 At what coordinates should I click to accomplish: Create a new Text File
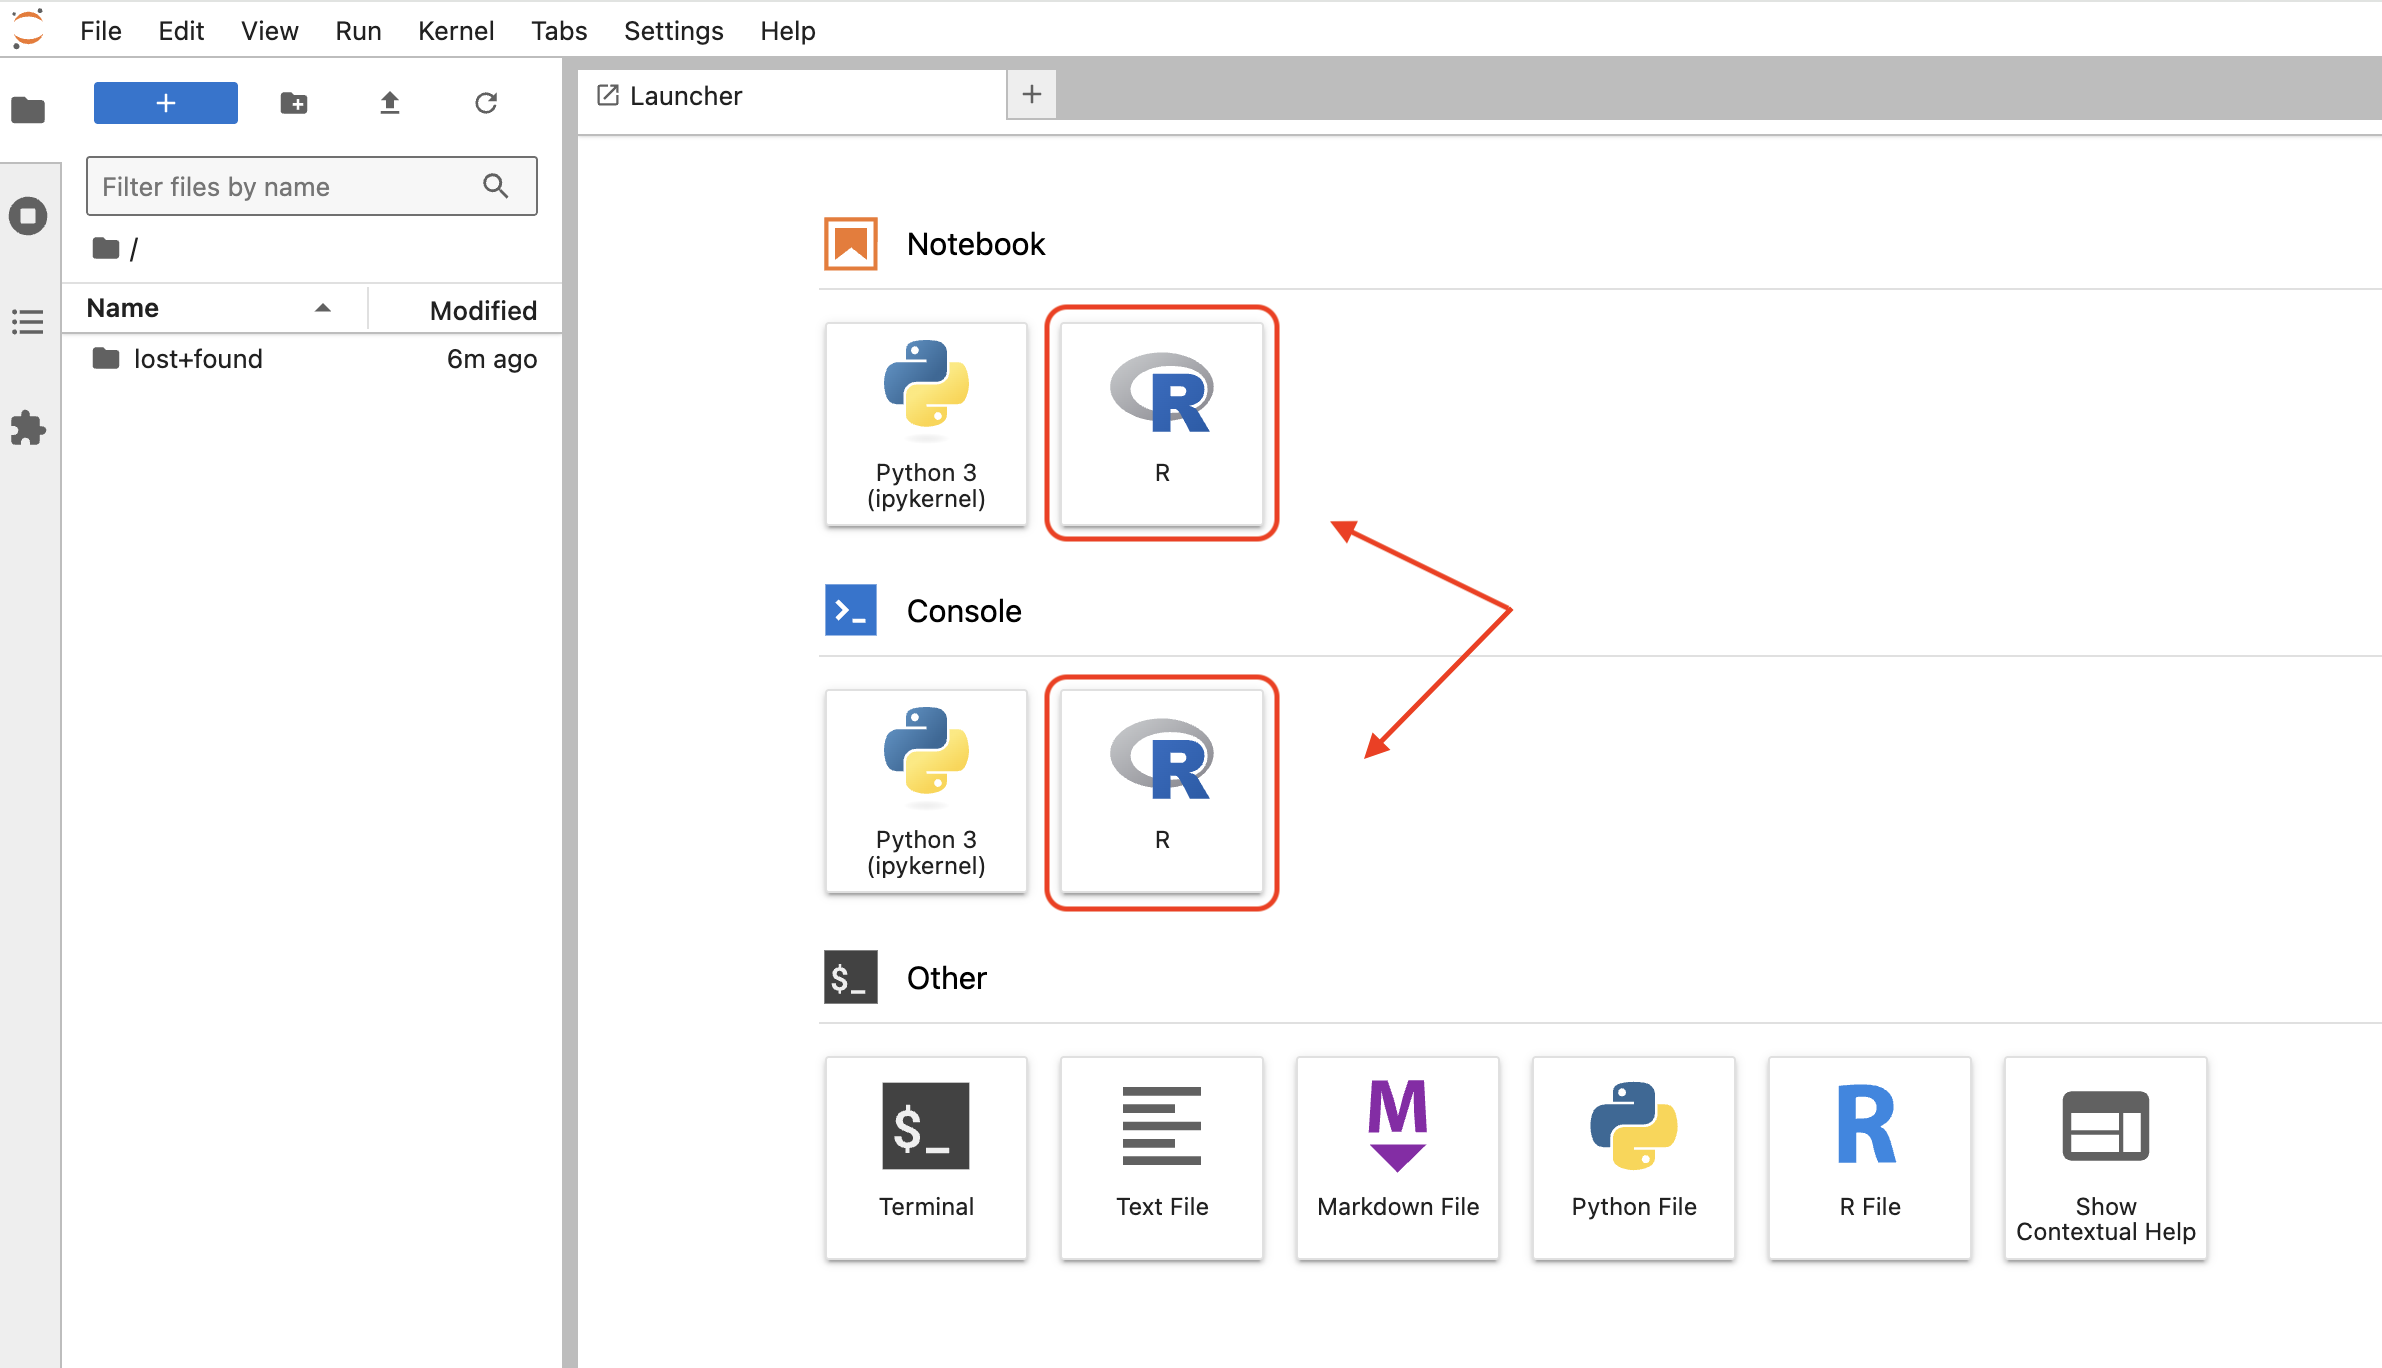[x=1162, y=1158]
